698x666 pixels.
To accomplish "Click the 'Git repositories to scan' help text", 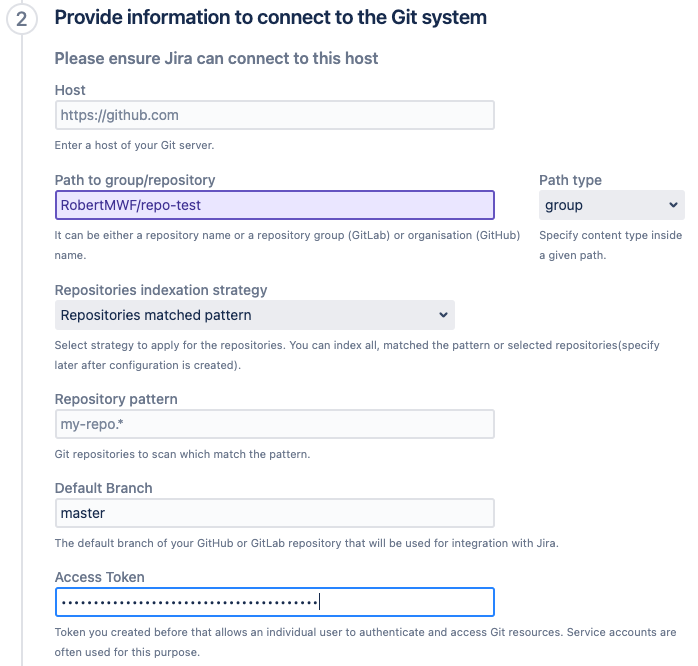I will [x=182, y=454].
